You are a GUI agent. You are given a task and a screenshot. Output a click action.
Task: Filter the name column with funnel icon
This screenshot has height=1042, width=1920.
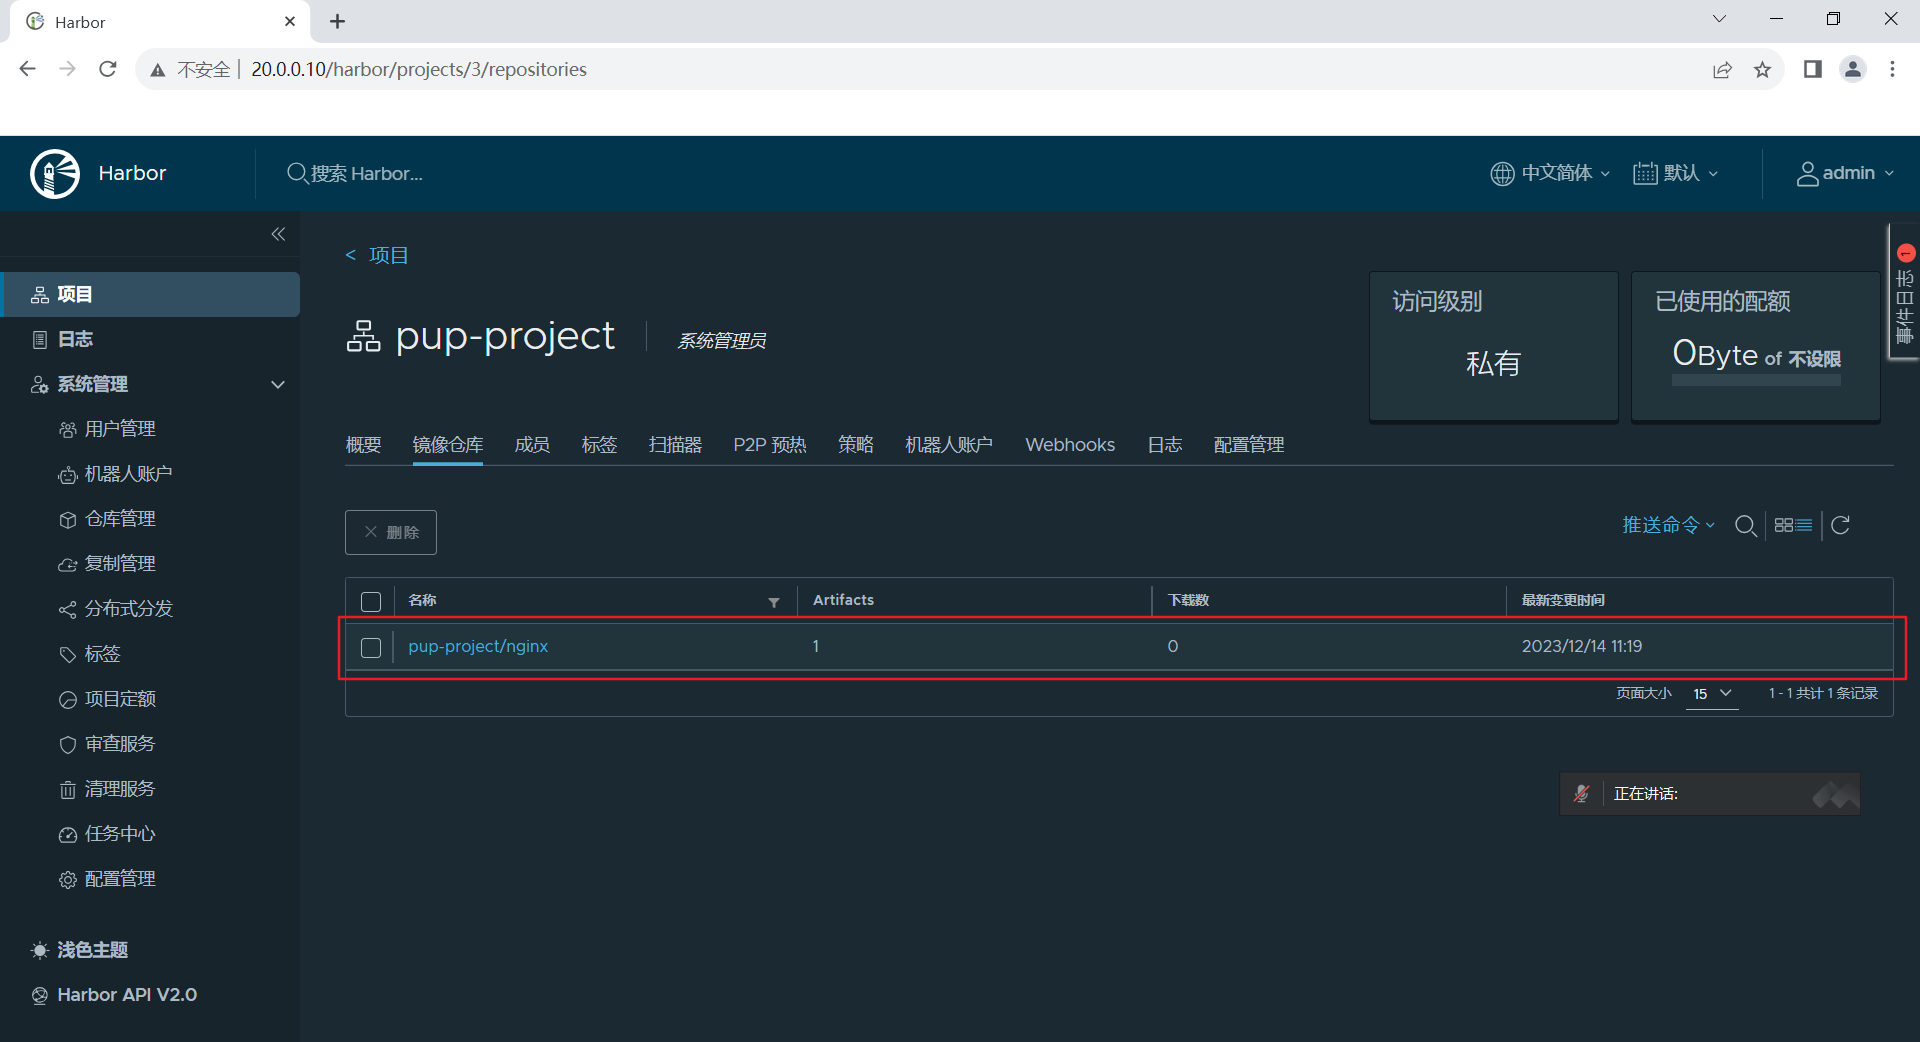coord(774,602)
